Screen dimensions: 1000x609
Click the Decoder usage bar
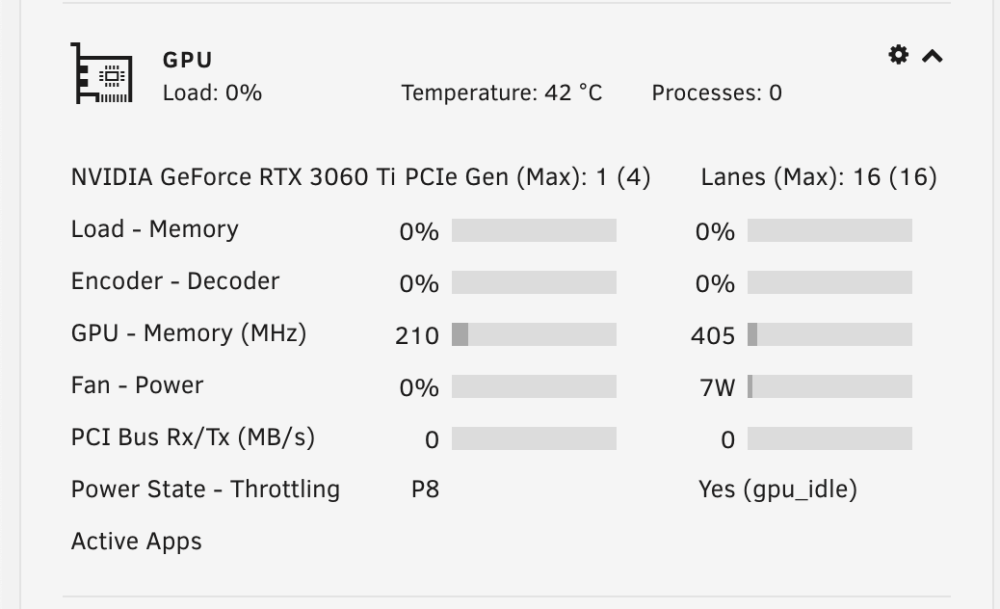830,282
